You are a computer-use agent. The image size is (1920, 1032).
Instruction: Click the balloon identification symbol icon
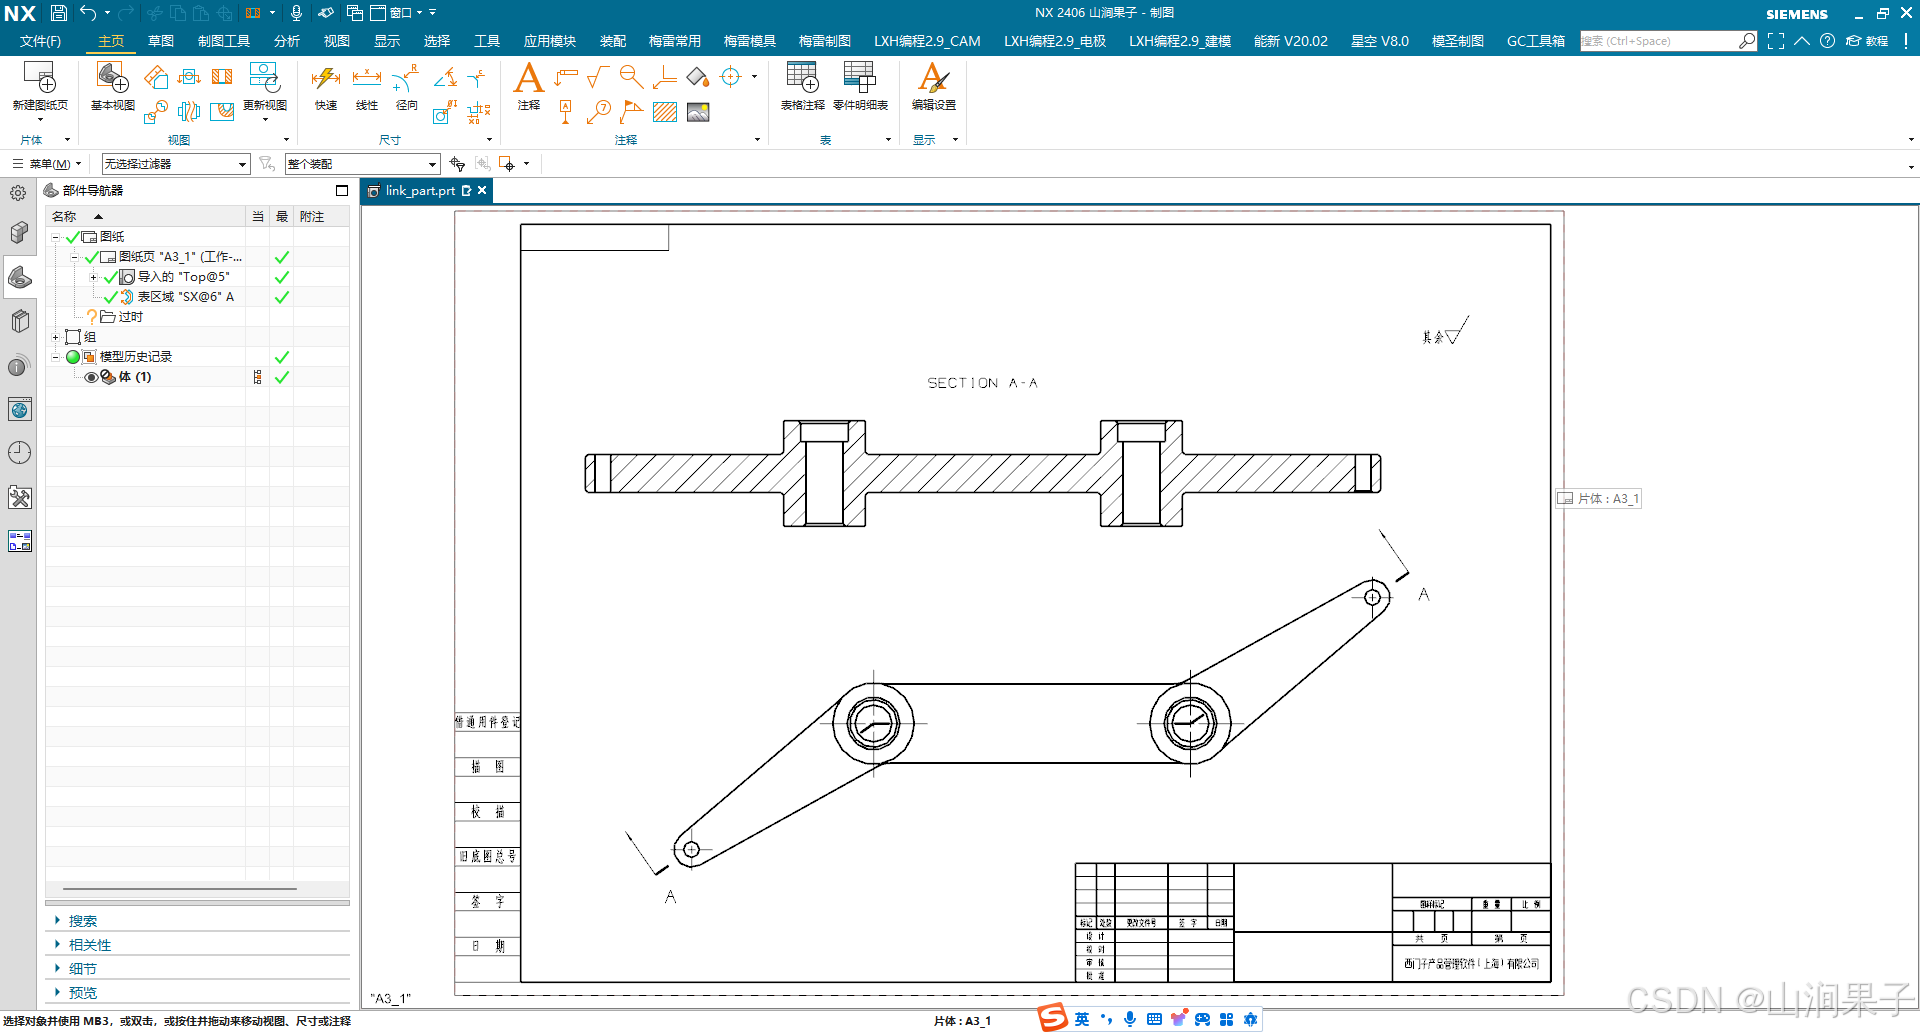point(599,112)
